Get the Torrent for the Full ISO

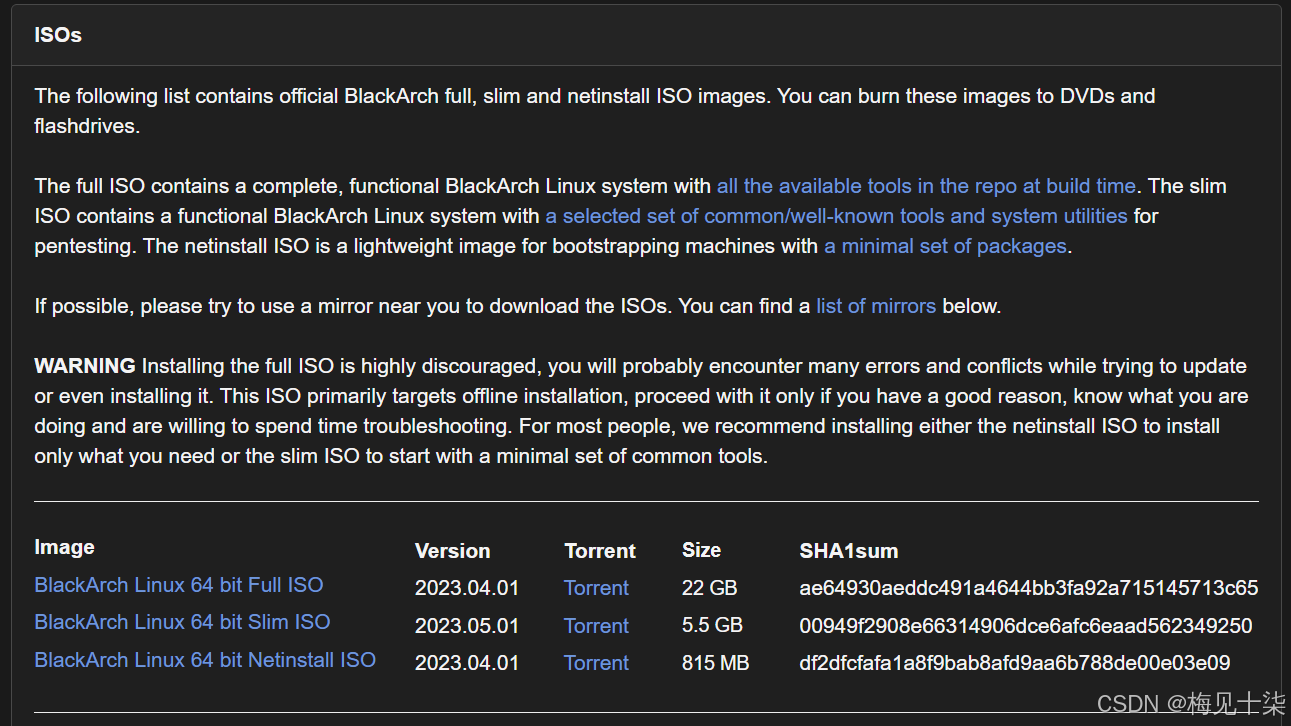click(x=596, y=588)
